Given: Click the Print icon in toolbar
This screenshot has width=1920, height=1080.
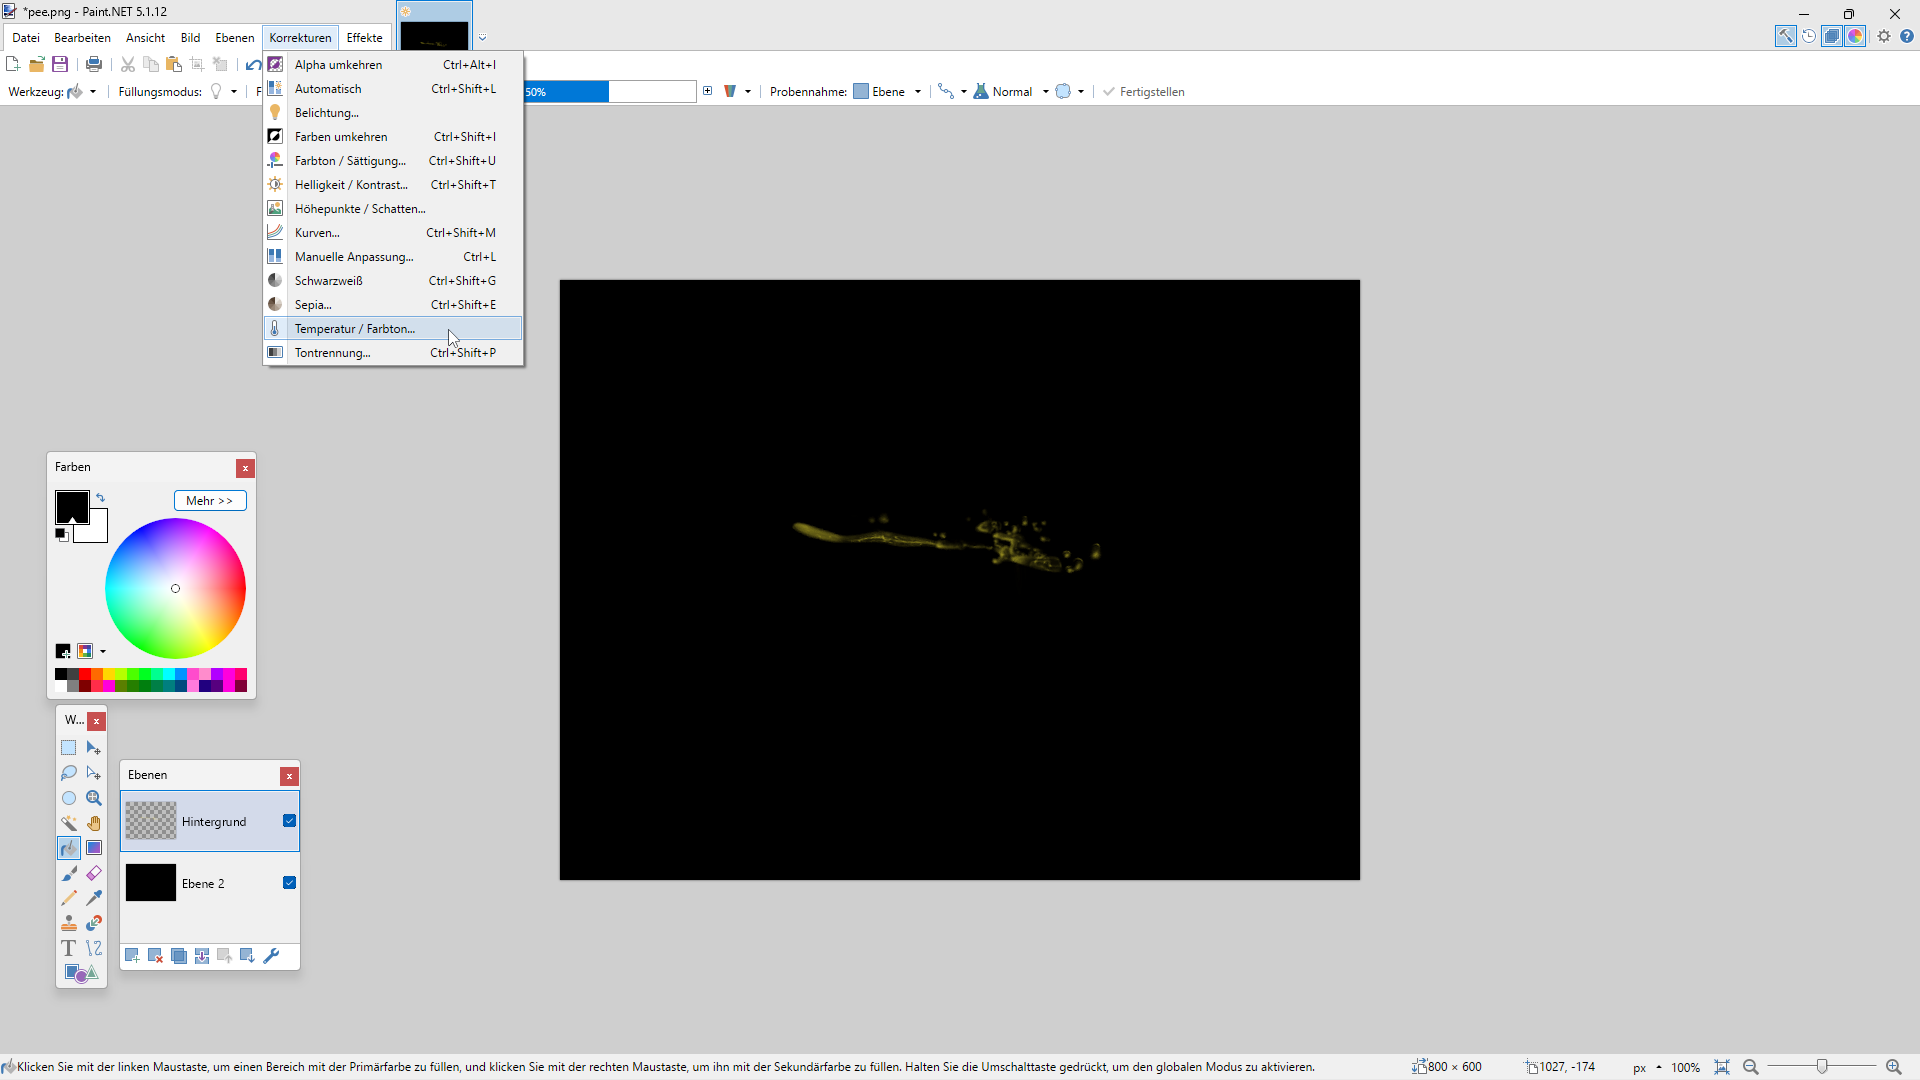Looking at the screenshot, I should click(x=94, y=64).
